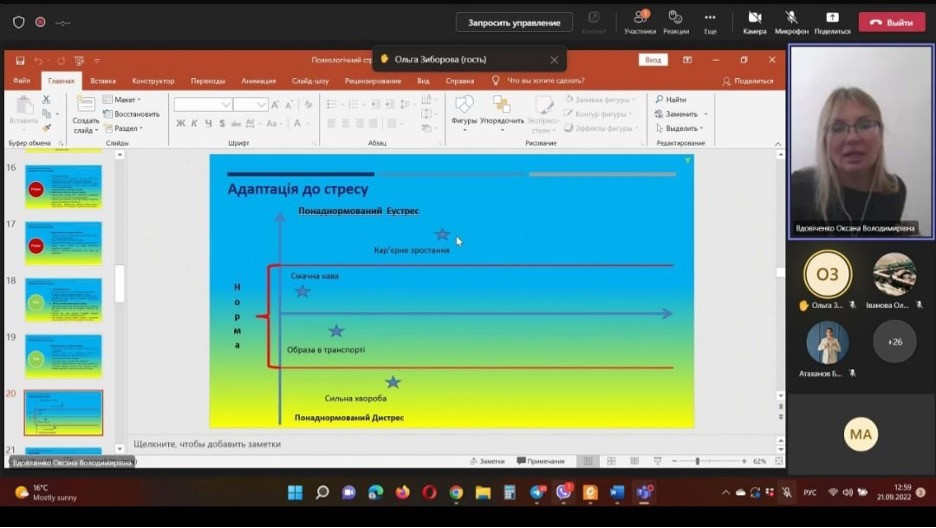Open Google Chrome from the taskbar
Image resolution: width=936 pixels, height=528 pixels.
tap(456, 492)
